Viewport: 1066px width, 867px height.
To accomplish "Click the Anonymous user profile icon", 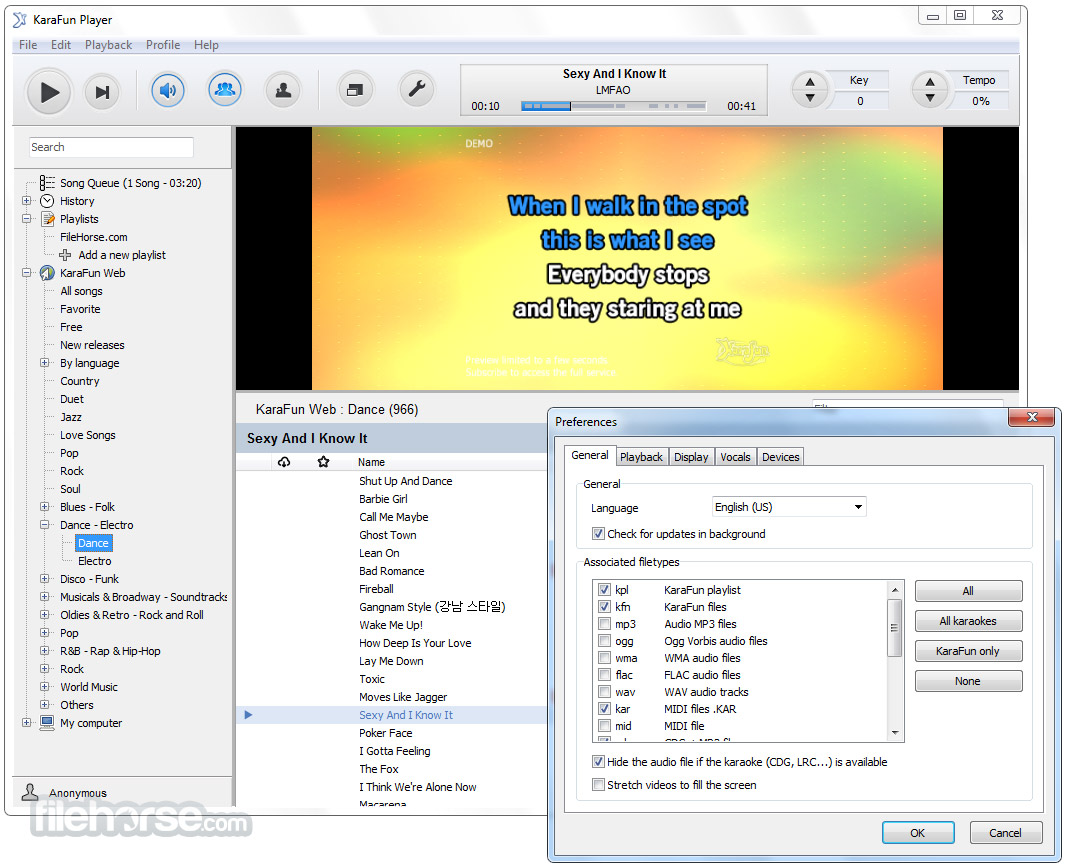I will coord(30,792).
